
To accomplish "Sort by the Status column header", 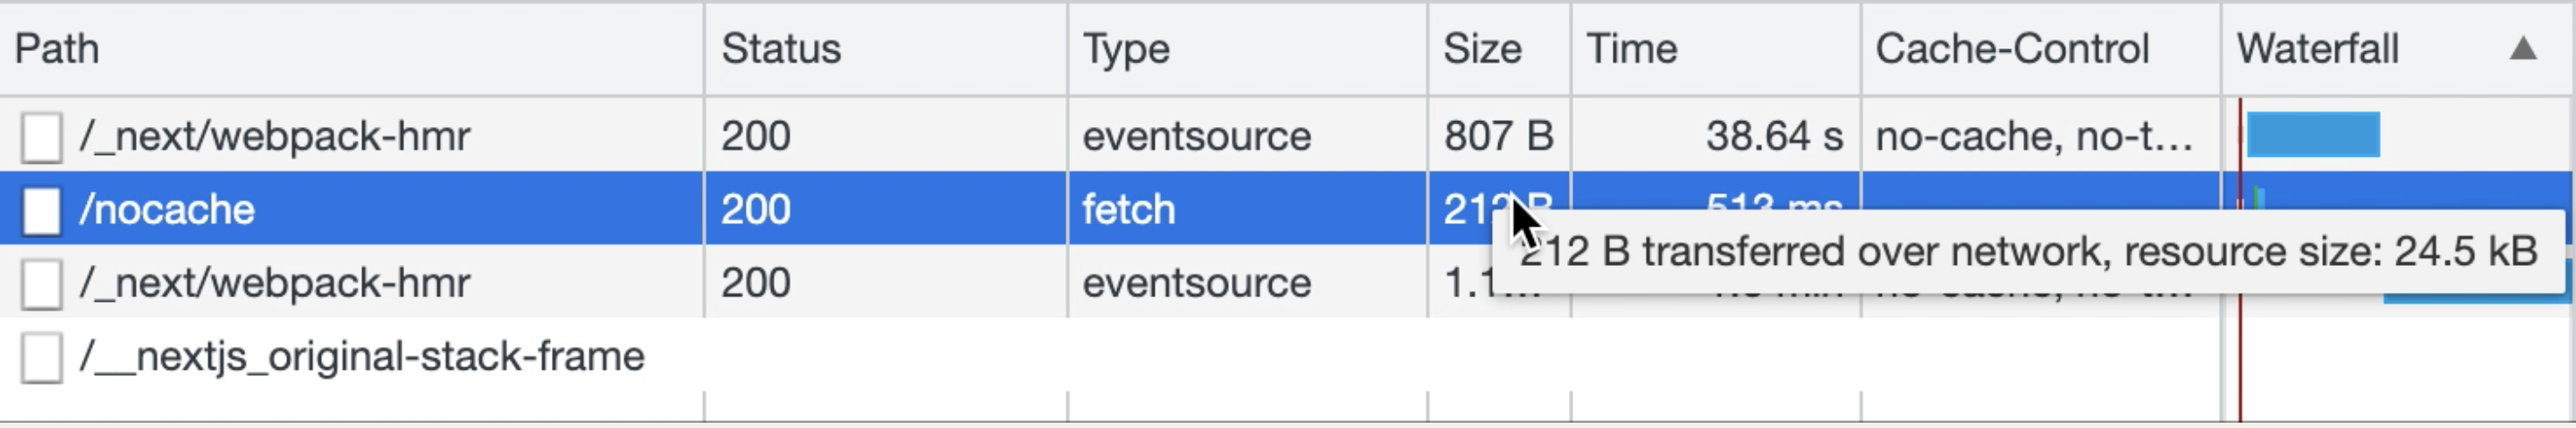I will (x=781, y=49).
